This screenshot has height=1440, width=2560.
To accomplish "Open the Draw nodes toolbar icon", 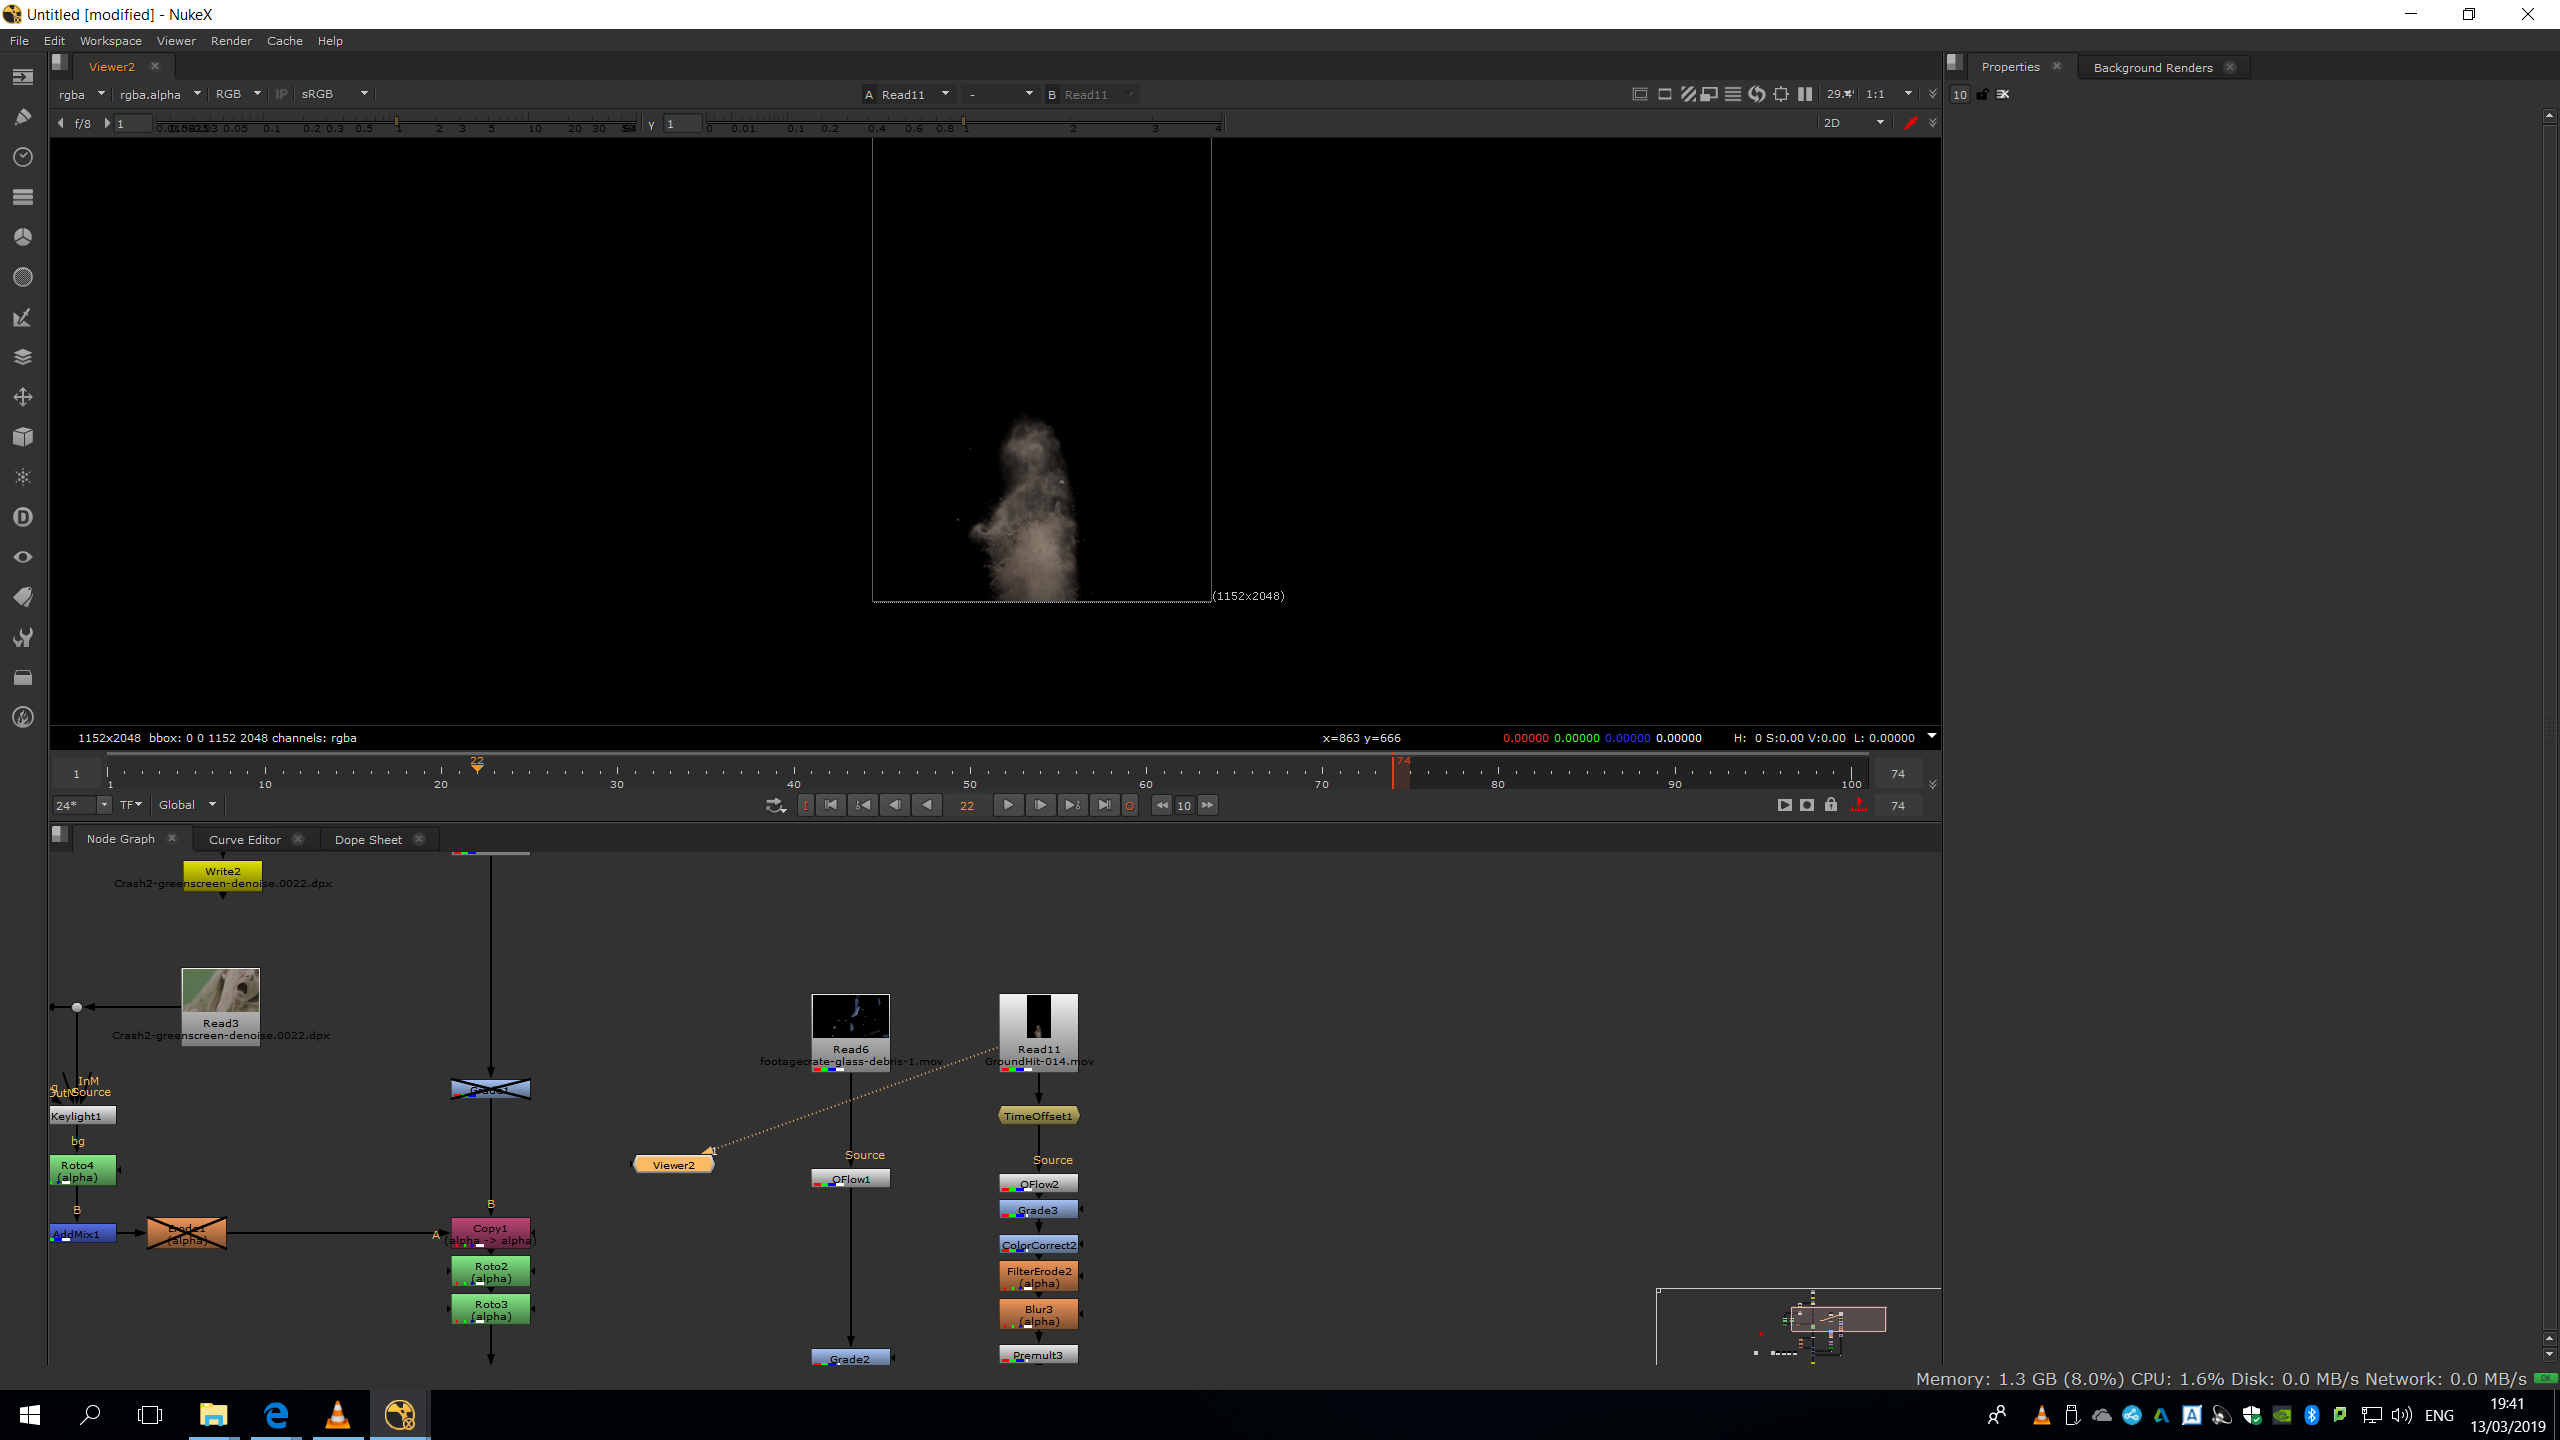I will (x=23, y=117).
